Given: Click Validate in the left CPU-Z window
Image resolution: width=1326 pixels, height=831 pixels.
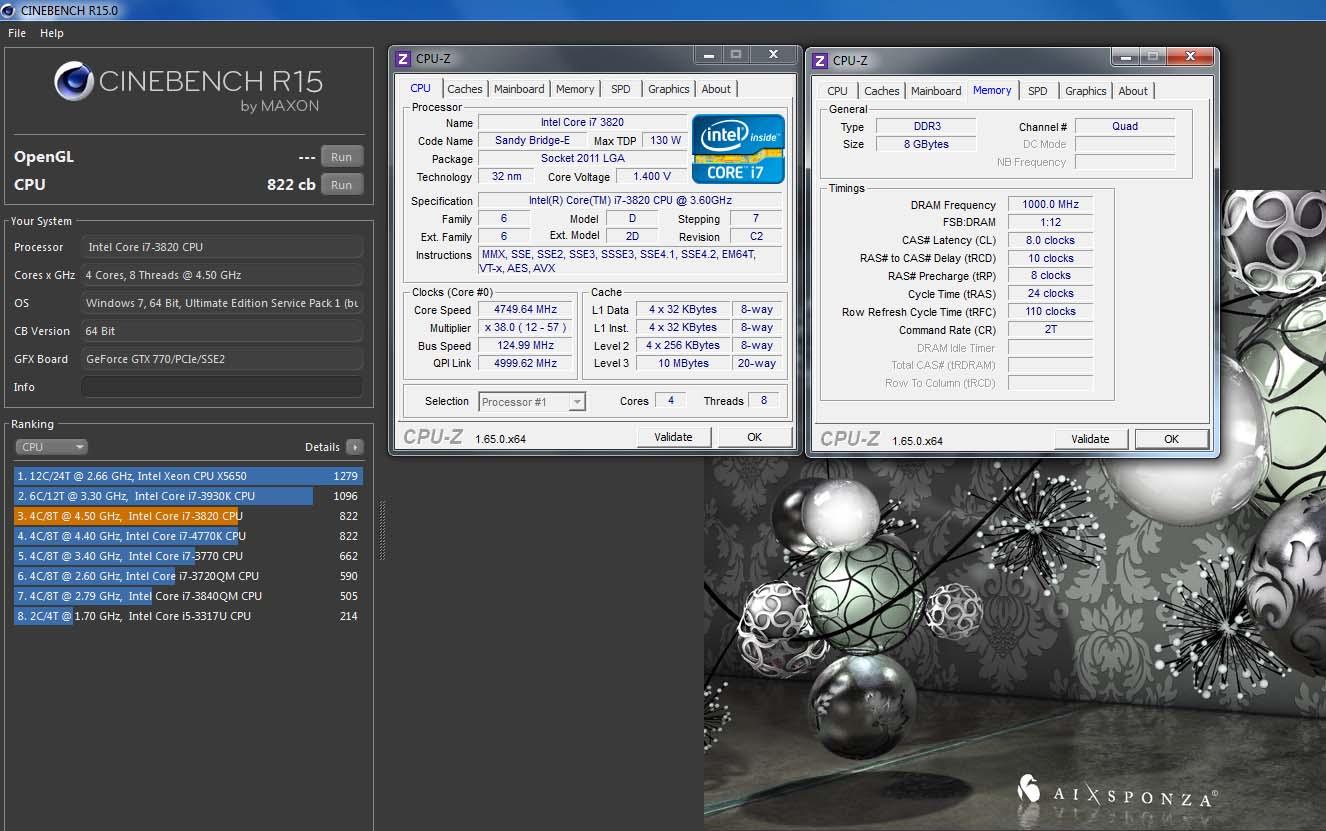Looking at the screenshot, I should pos(674,437).
